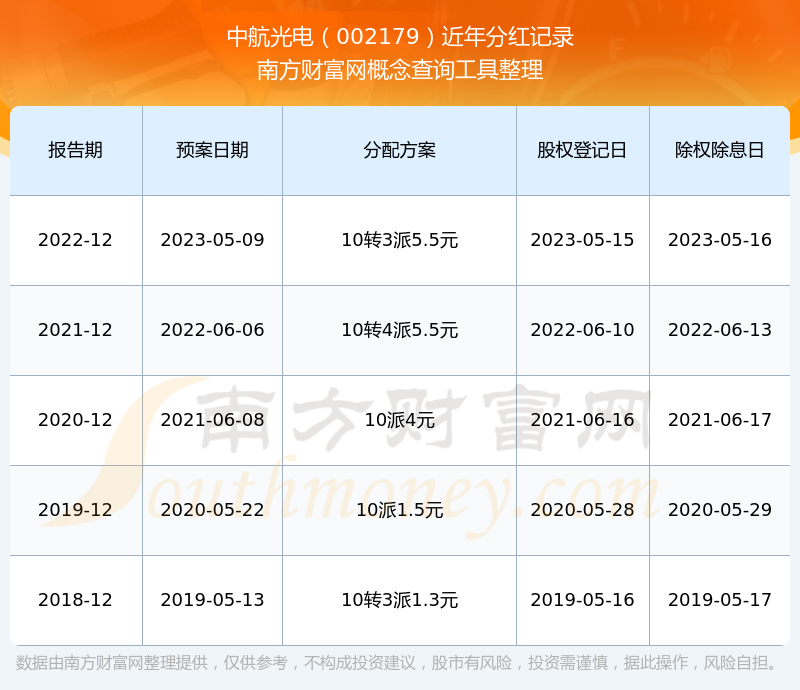Select the plan date 2019-05-13
The image size is (800, 690).
(x=212, y=600)
